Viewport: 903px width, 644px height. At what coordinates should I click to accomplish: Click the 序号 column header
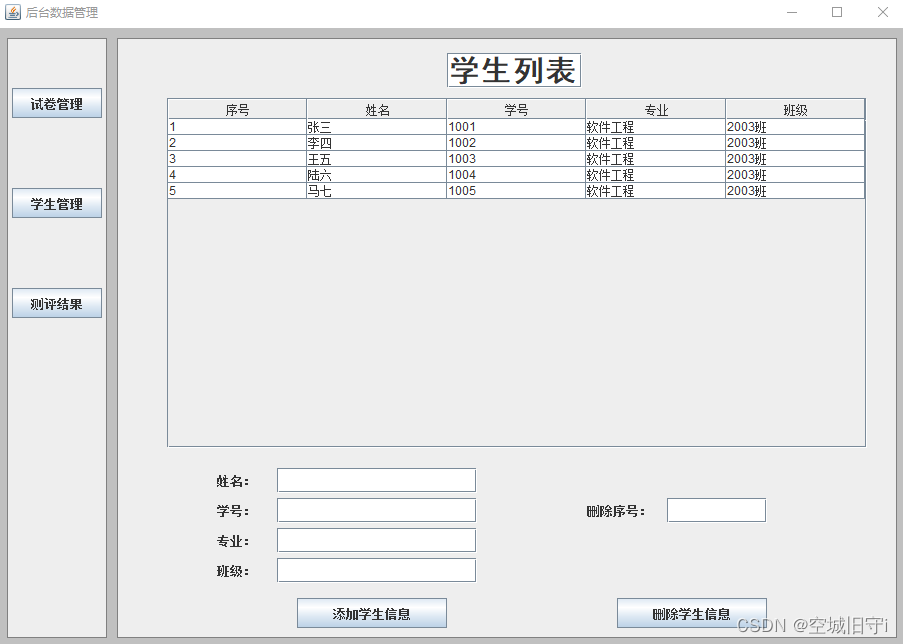point(236,108)
